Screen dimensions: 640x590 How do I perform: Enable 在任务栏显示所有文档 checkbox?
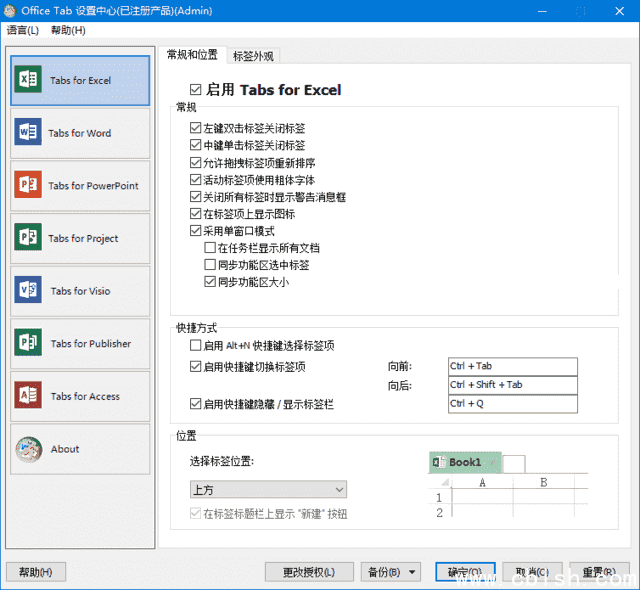coord(210,248)
